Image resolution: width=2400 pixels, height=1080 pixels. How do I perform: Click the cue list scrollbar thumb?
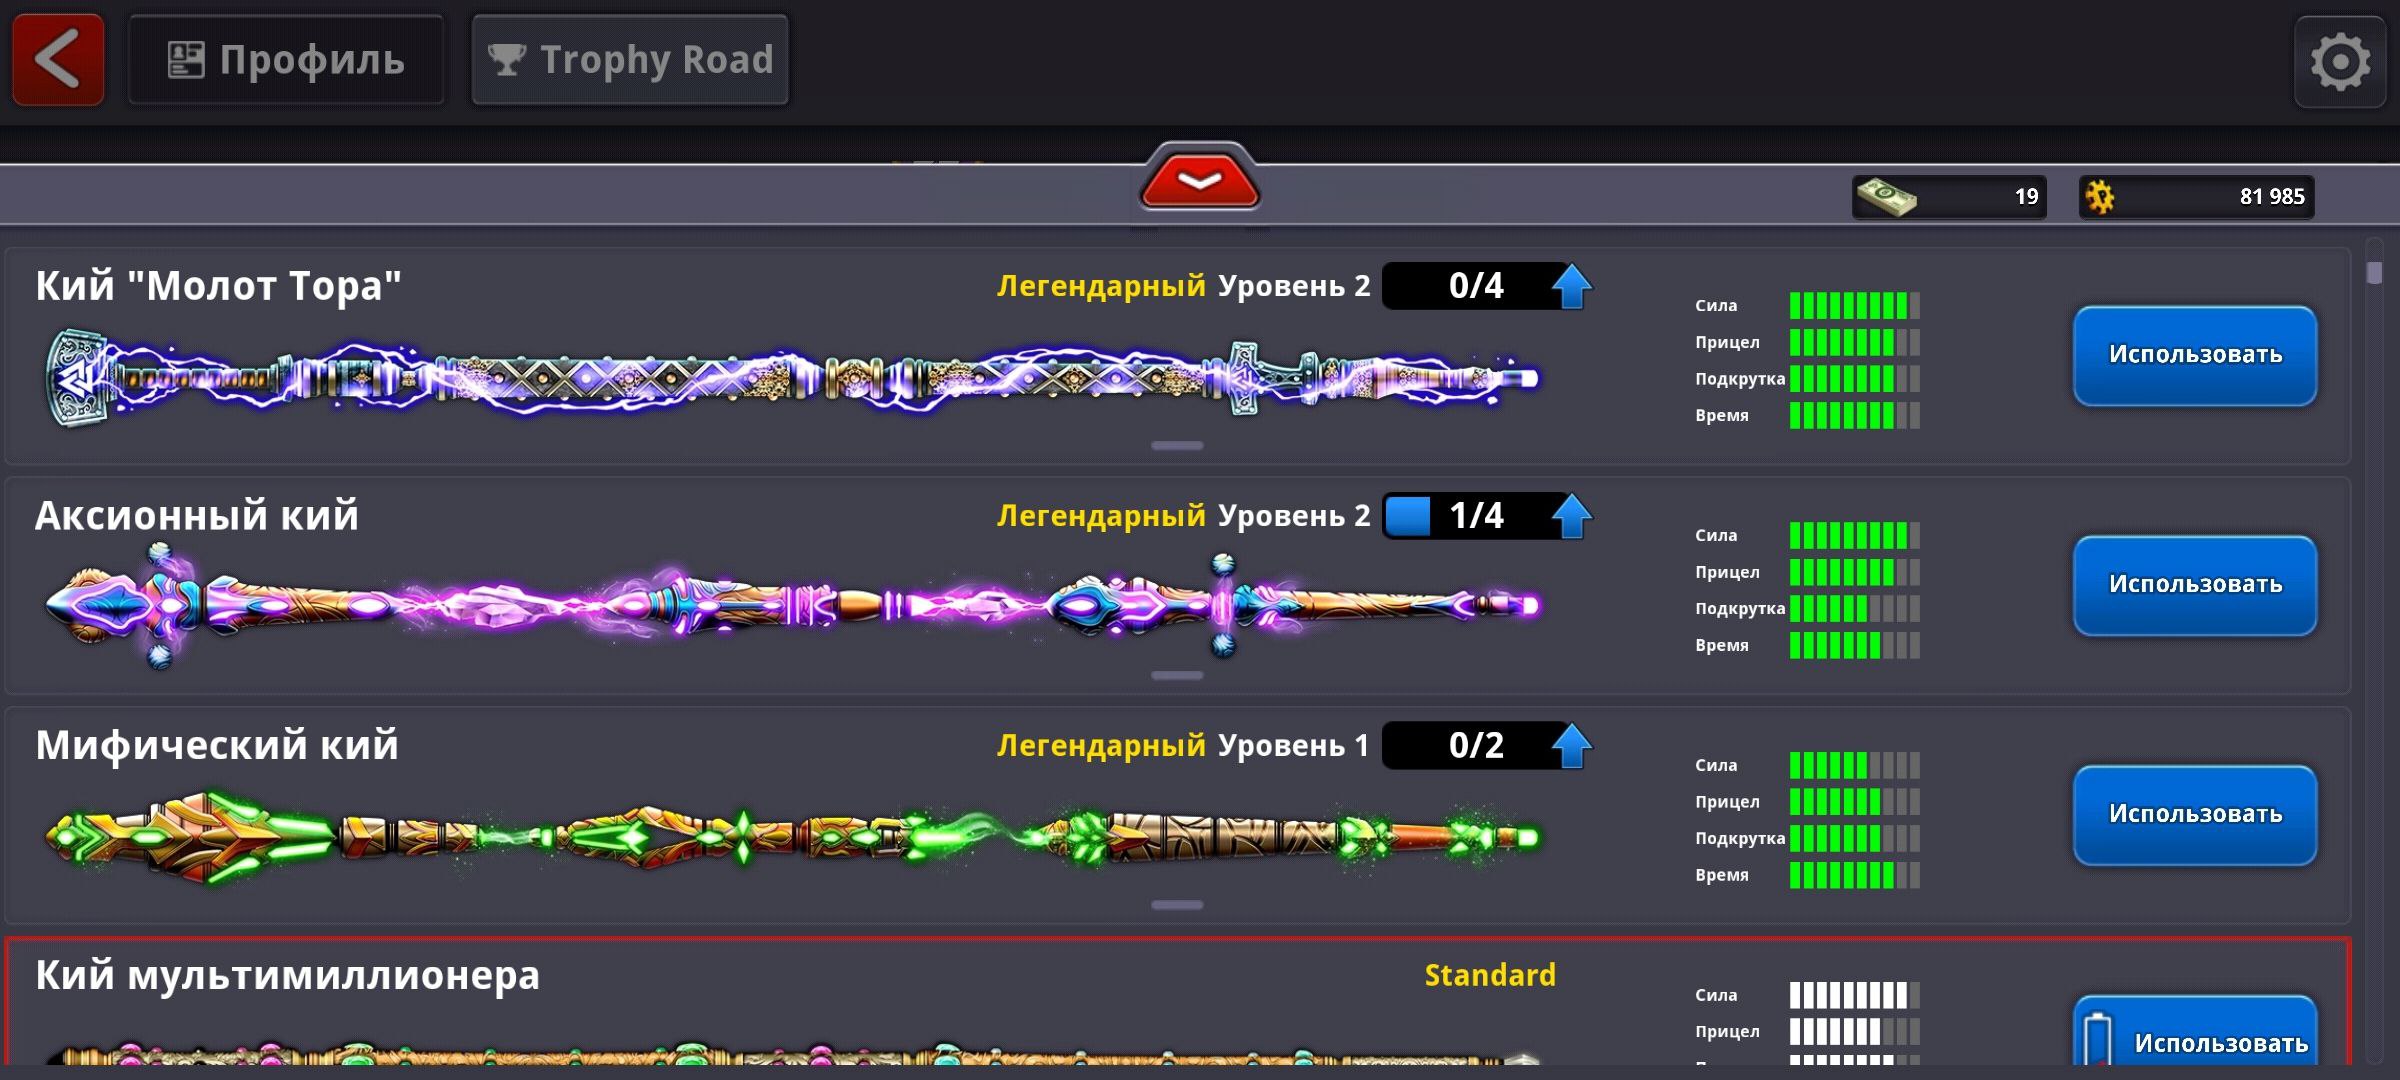click(2374, 272)
